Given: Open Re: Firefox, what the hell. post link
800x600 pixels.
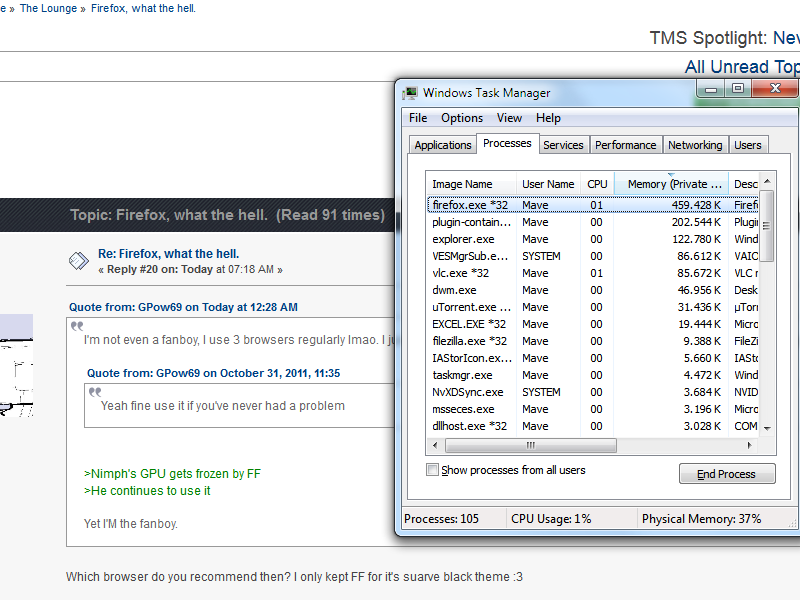Looking at the screenshot, I should pyautogui.click(x=168, y=254).
